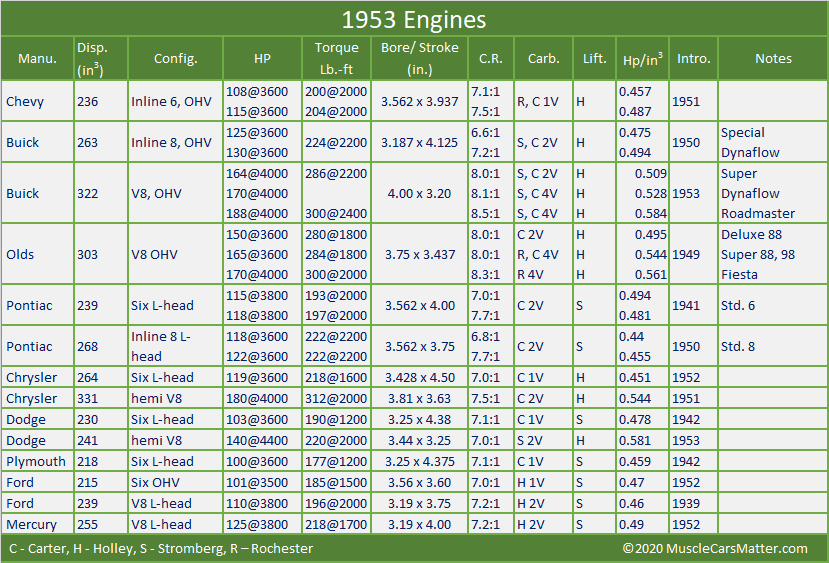Select the '218@1700' torque cell
The width and height of the screenshot is (829, 563).
(336, 524)
